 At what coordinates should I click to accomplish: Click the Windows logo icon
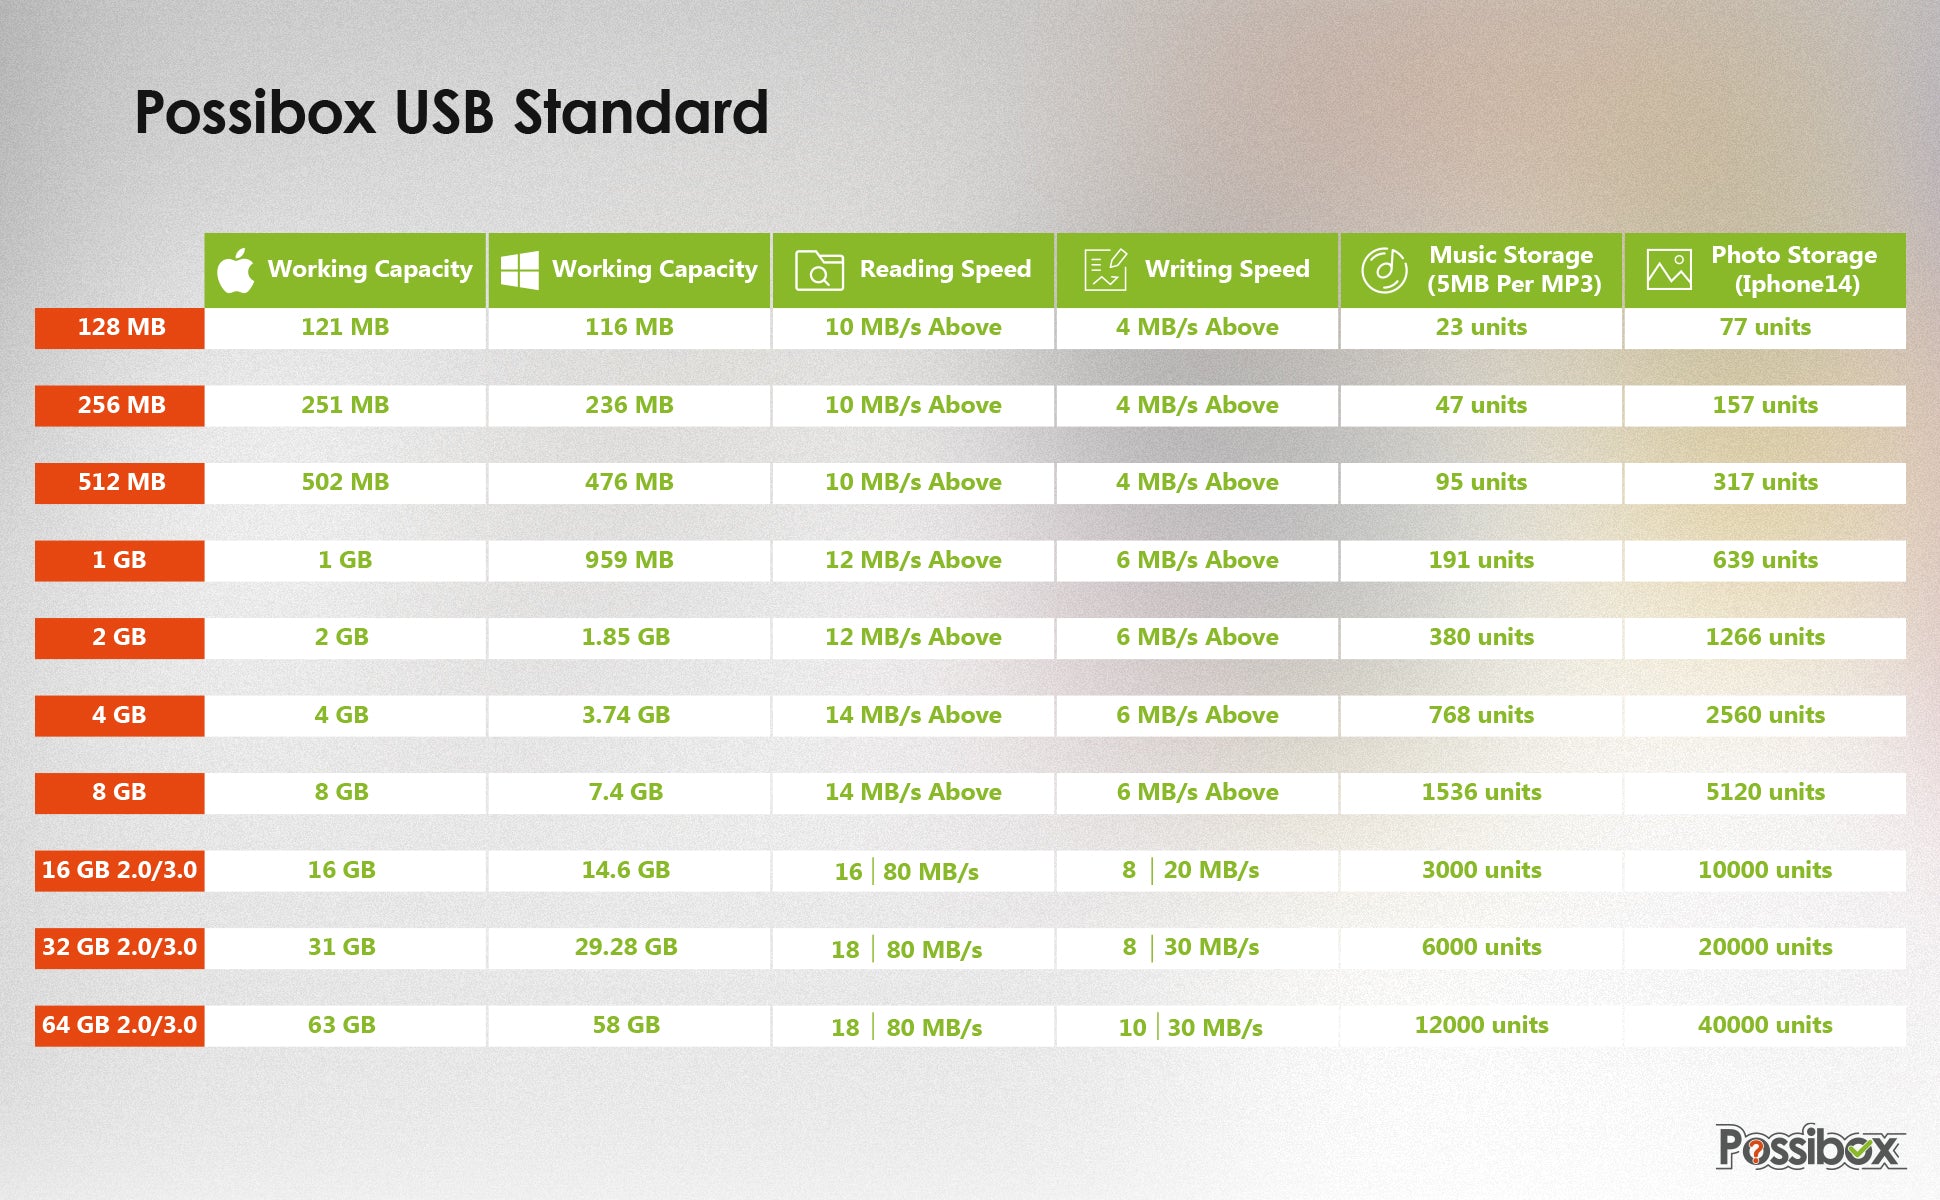pos(520,270)
